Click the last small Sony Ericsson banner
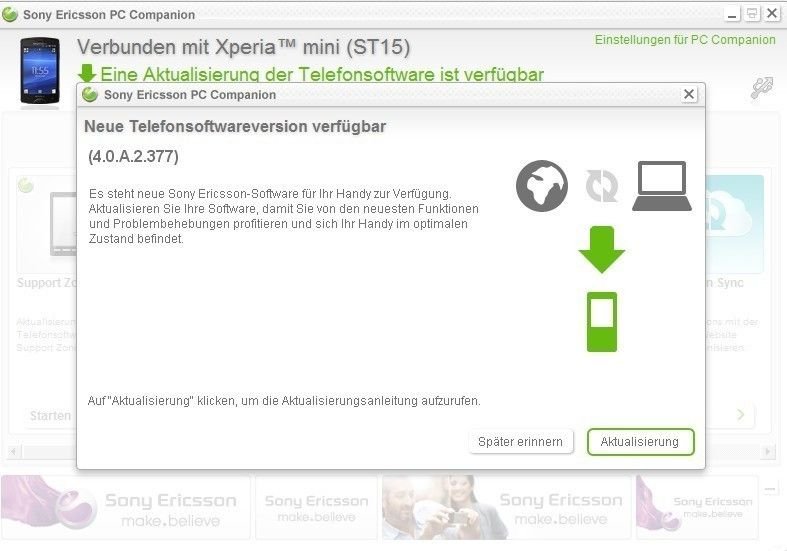 click(x=697, y=507)
